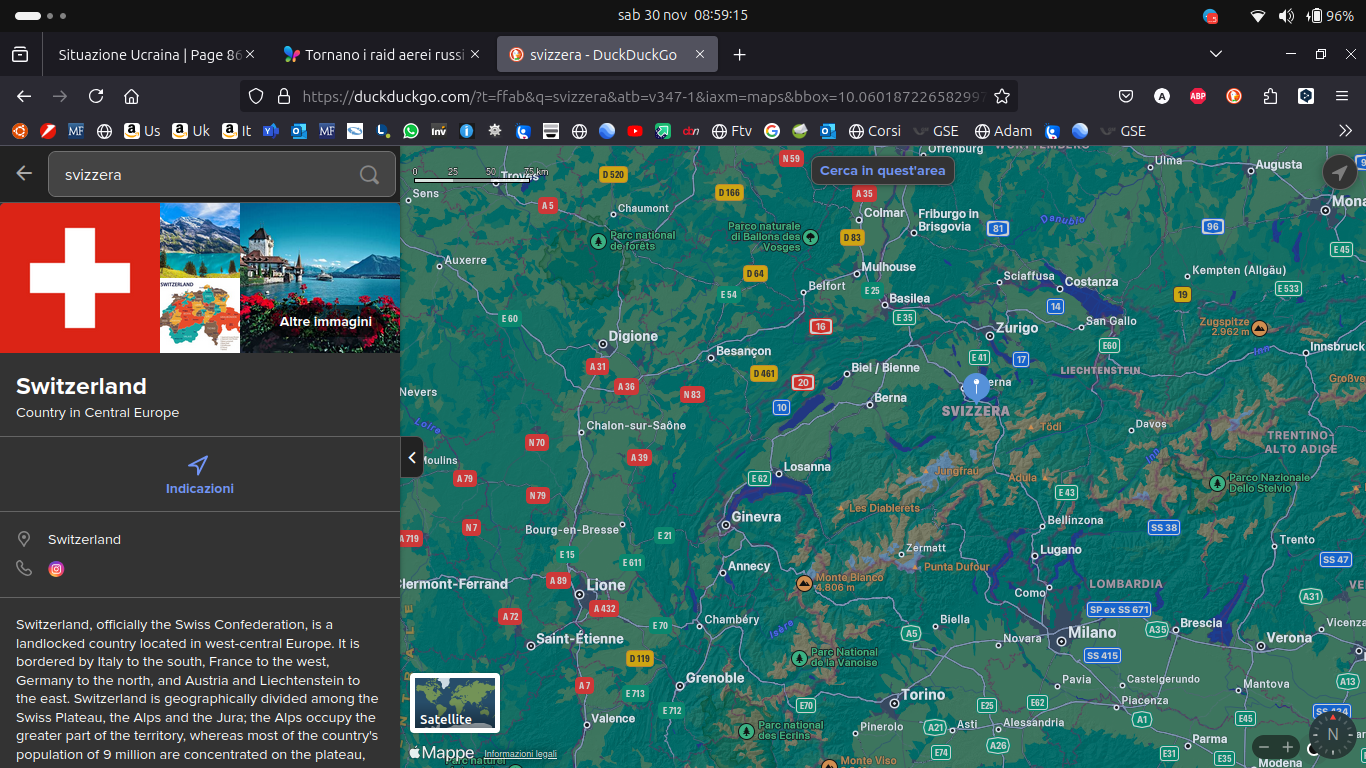Close the Tornano i raid aerei tab
Screen dimensions: 1366x768
[475, 55]
